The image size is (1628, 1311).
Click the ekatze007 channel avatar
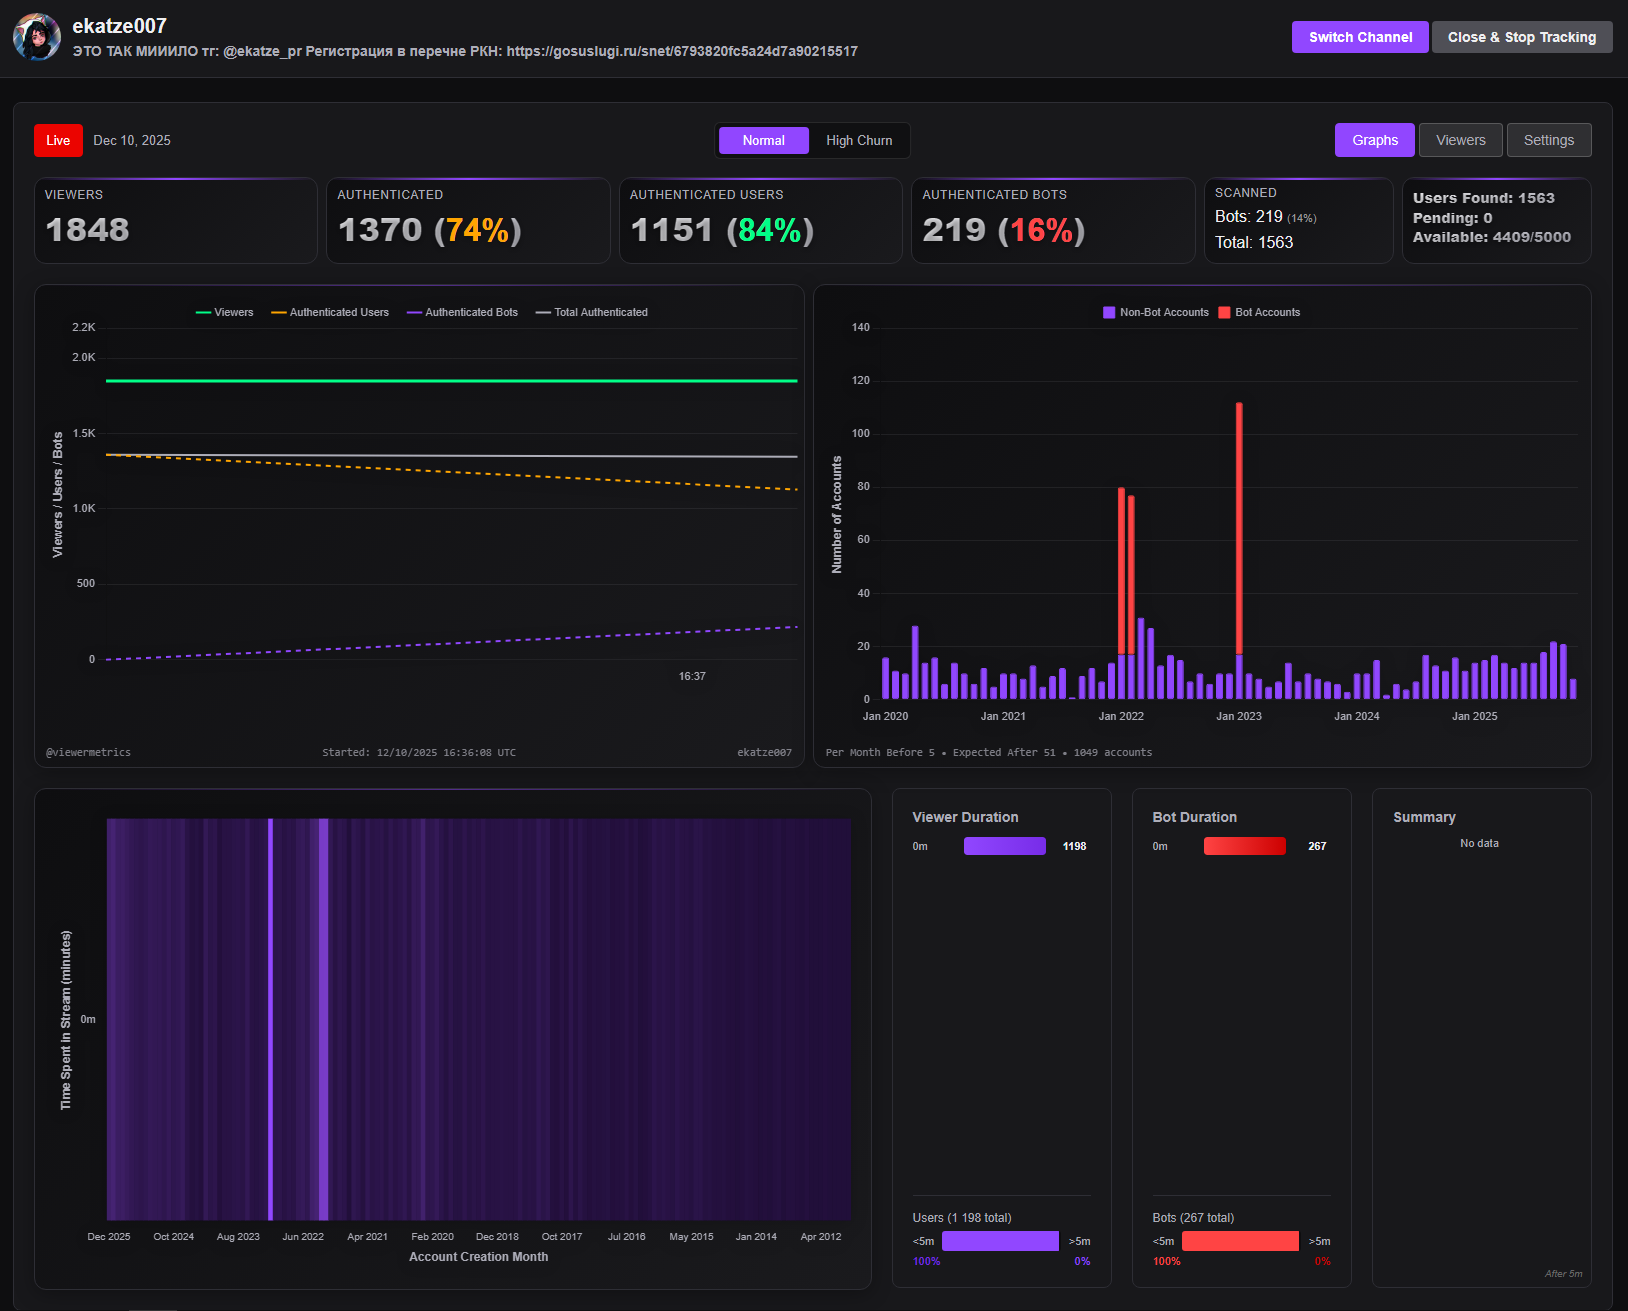pos(37,37)
